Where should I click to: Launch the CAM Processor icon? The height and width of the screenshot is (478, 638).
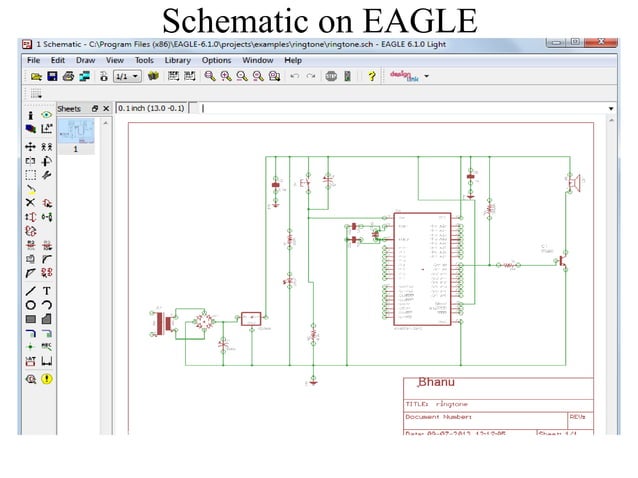coord(85,76)
